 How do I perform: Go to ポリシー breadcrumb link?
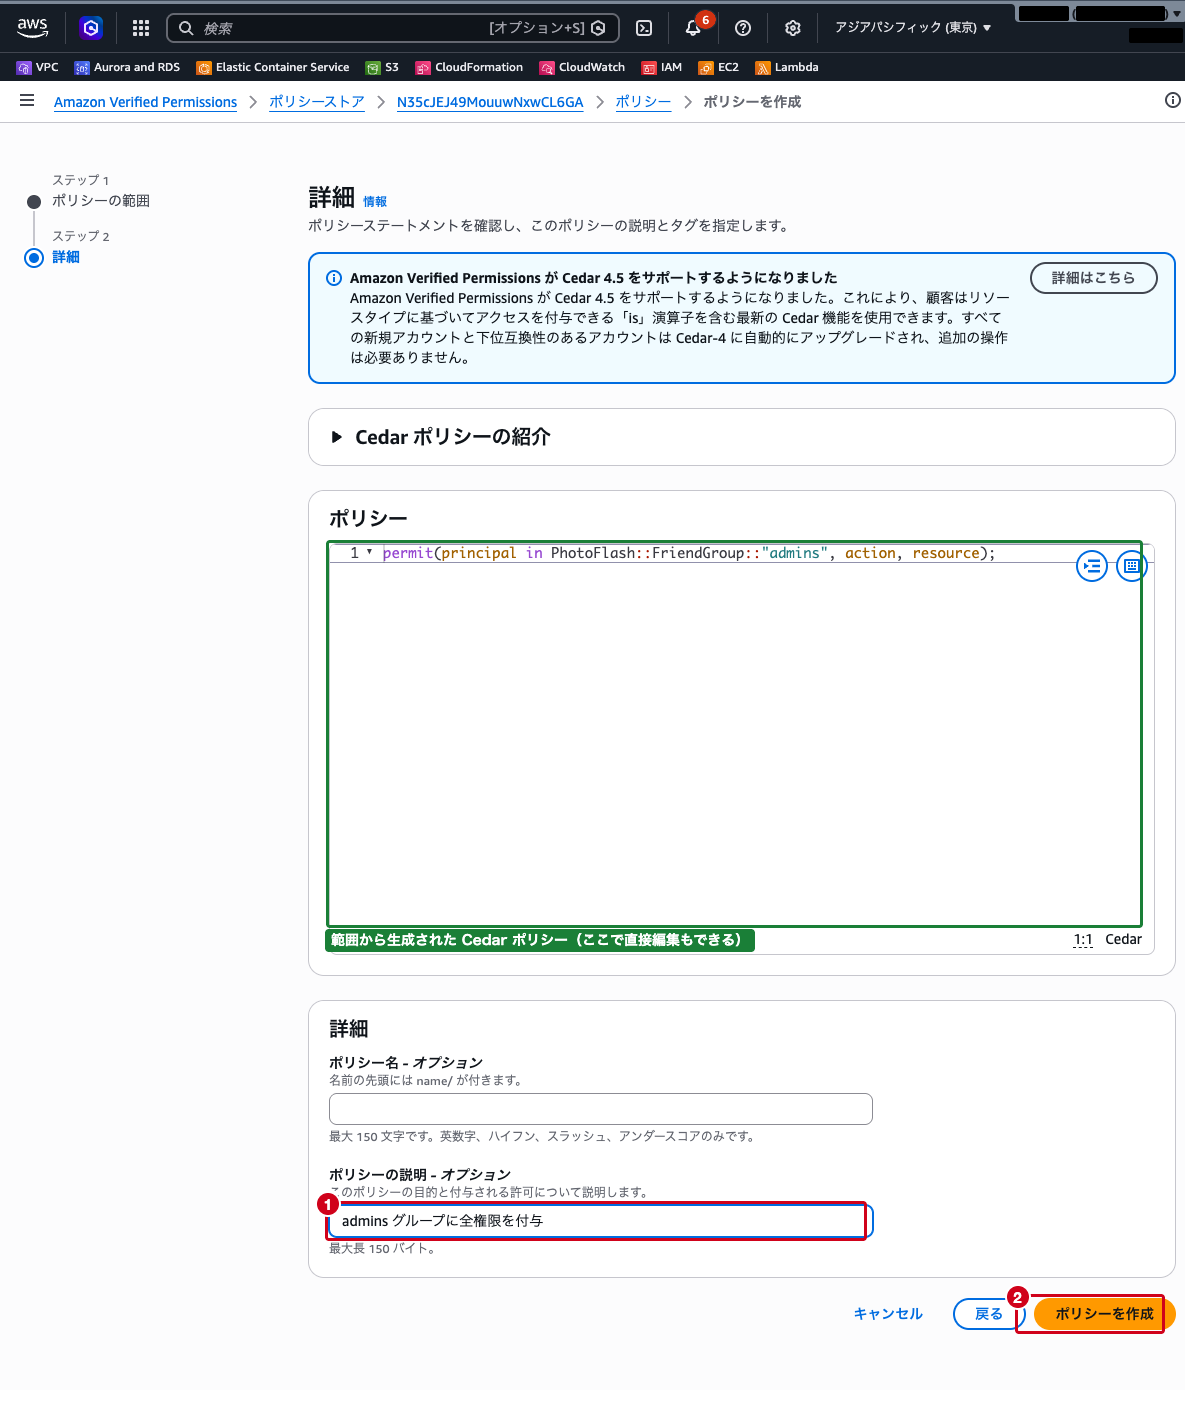pyautogui.click(x=643, y=102)
